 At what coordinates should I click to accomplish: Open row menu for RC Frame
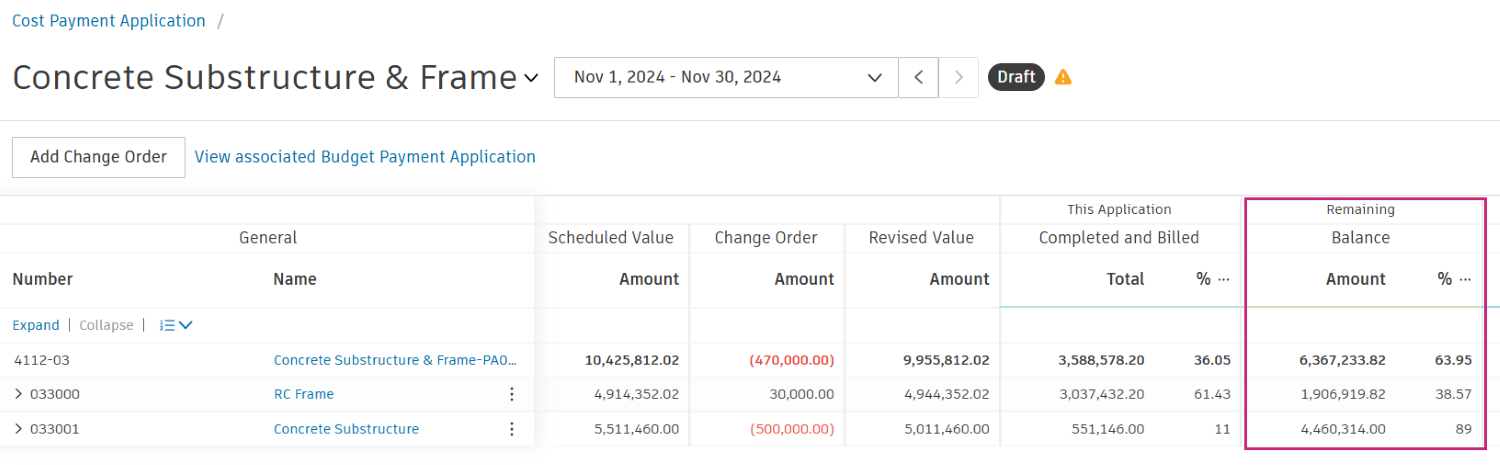[x=512, y=394]
